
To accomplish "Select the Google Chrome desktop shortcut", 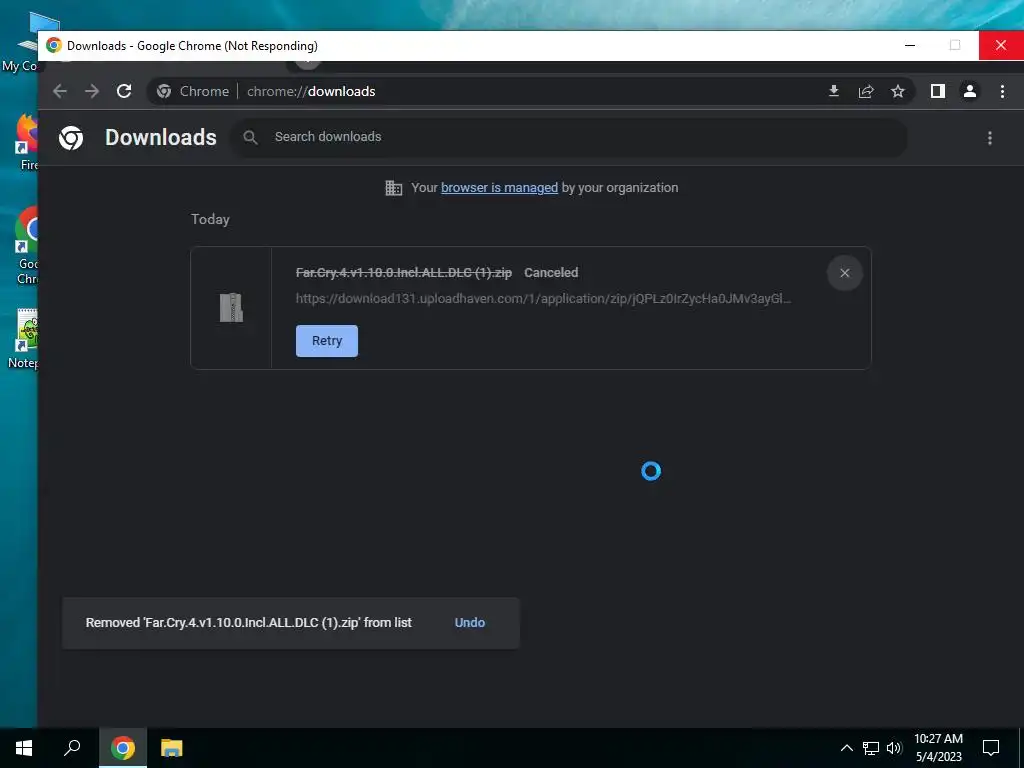I will [27, 246].
